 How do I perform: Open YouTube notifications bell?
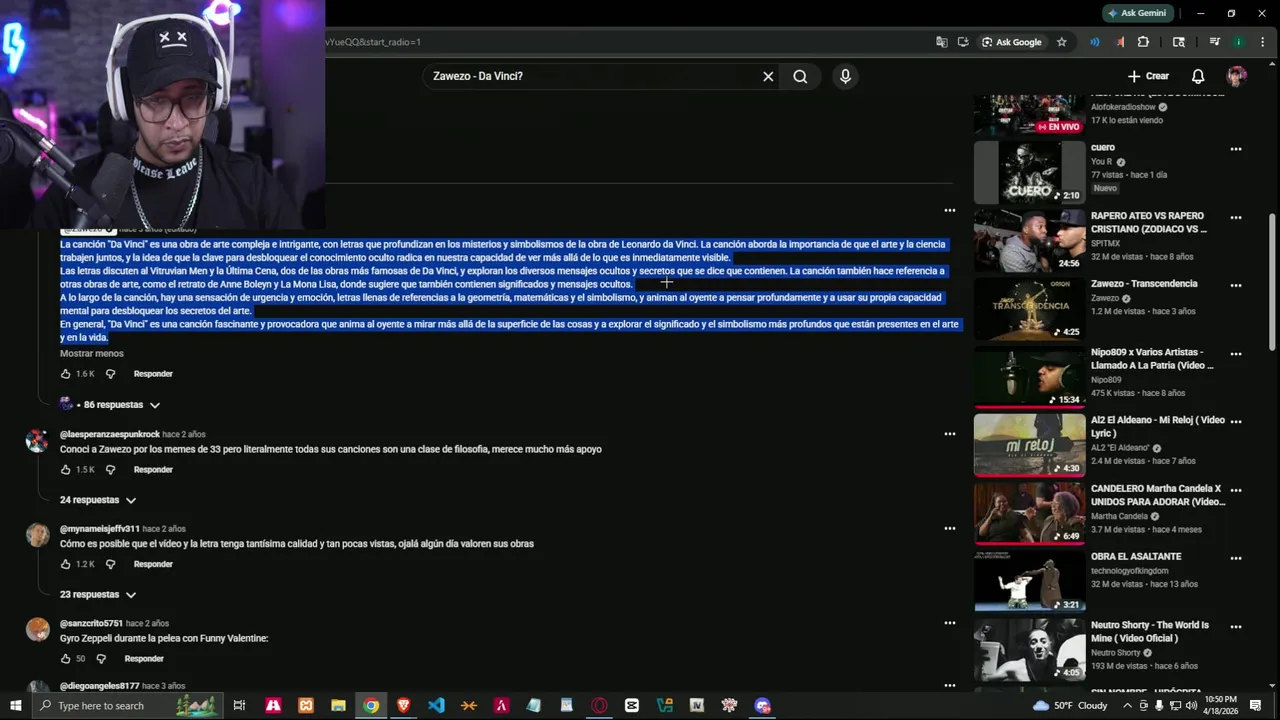point(1198,76)
